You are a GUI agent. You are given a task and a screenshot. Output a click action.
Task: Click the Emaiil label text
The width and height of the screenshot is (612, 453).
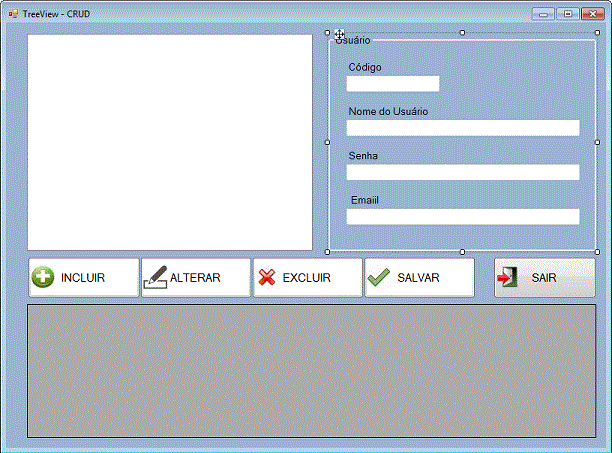pyautogui.click(x=365, y=200)
